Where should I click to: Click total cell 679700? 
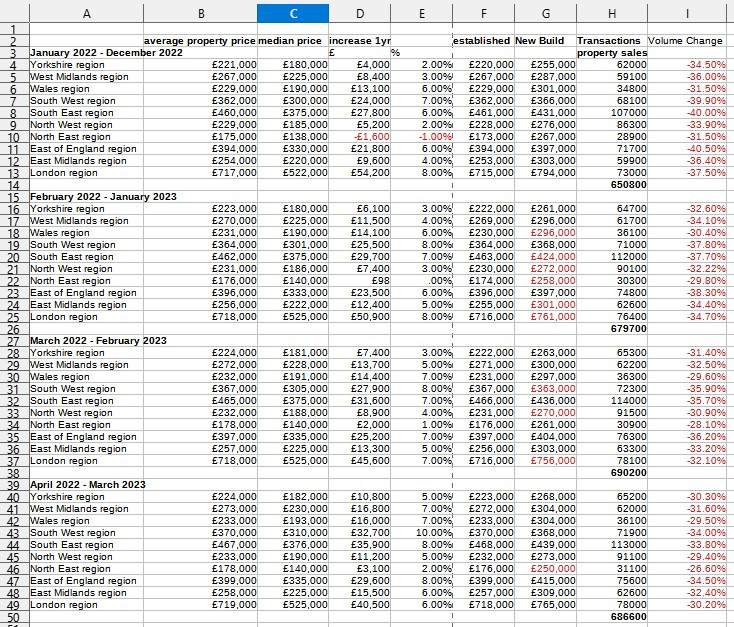point(612,329)
